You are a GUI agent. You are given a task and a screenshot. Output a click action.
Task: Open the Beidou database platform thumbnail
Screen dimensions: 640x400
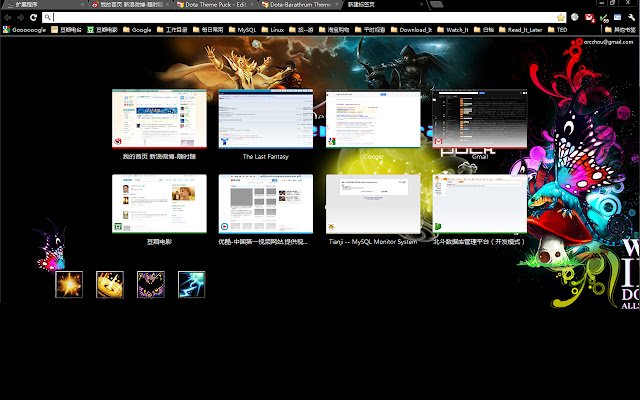coord(480,204)
